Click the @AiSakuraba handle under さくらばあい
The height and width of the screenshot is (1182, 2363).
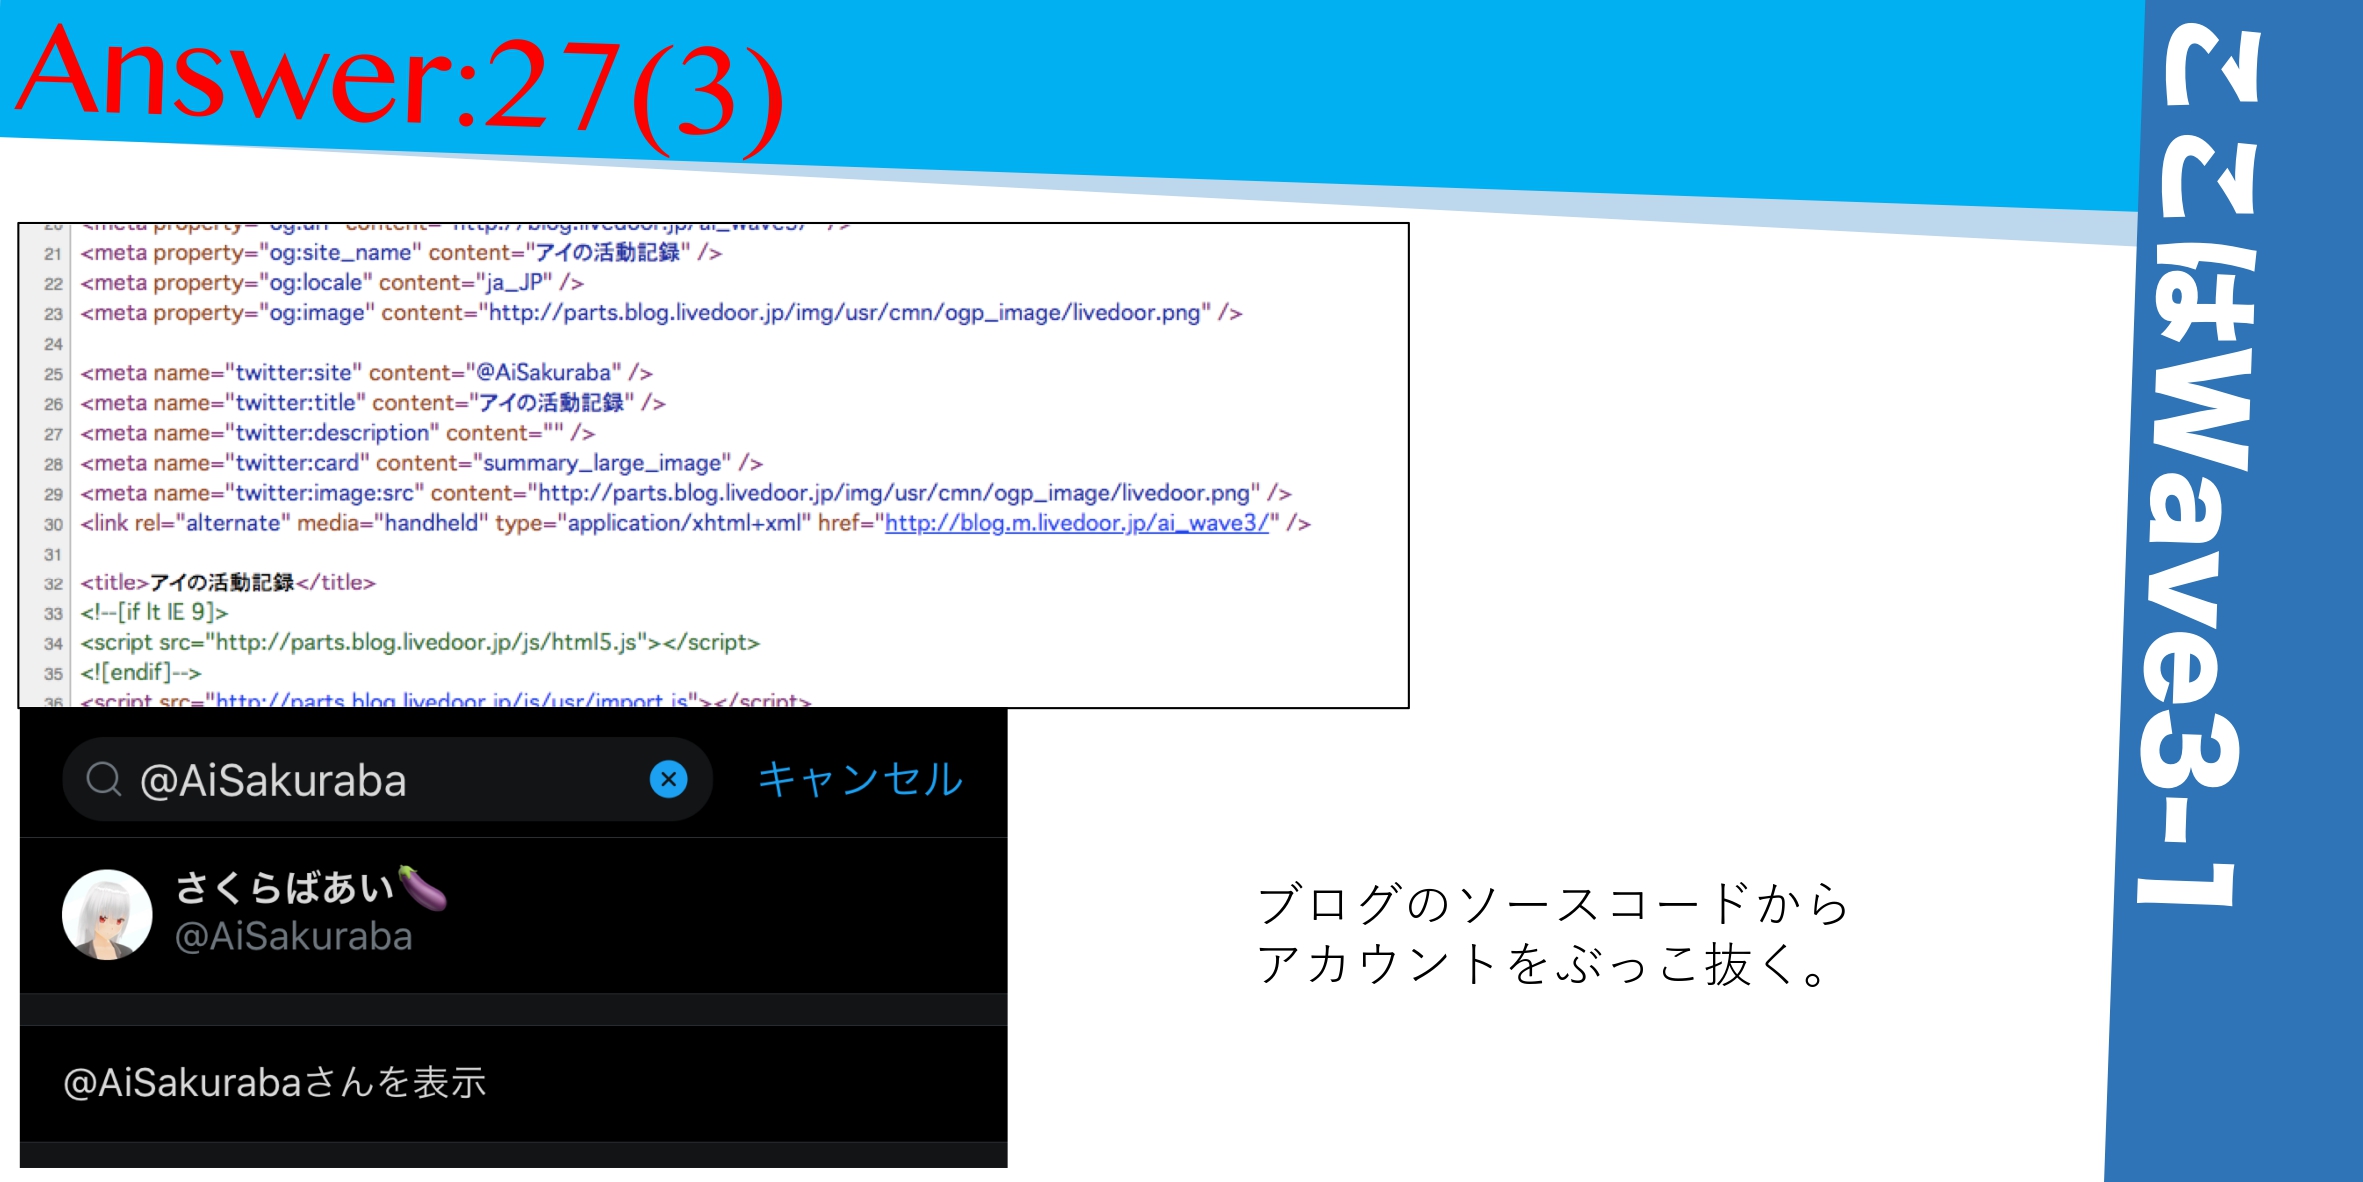(x=293, y=937)
